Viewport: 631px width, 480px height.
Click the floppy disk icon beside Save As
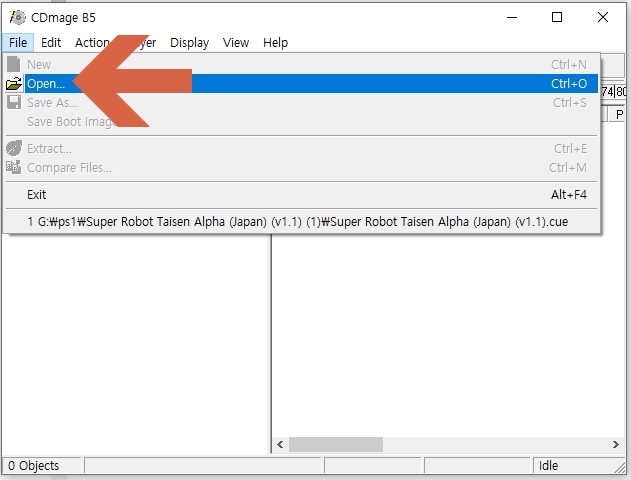tap(14, 102)
